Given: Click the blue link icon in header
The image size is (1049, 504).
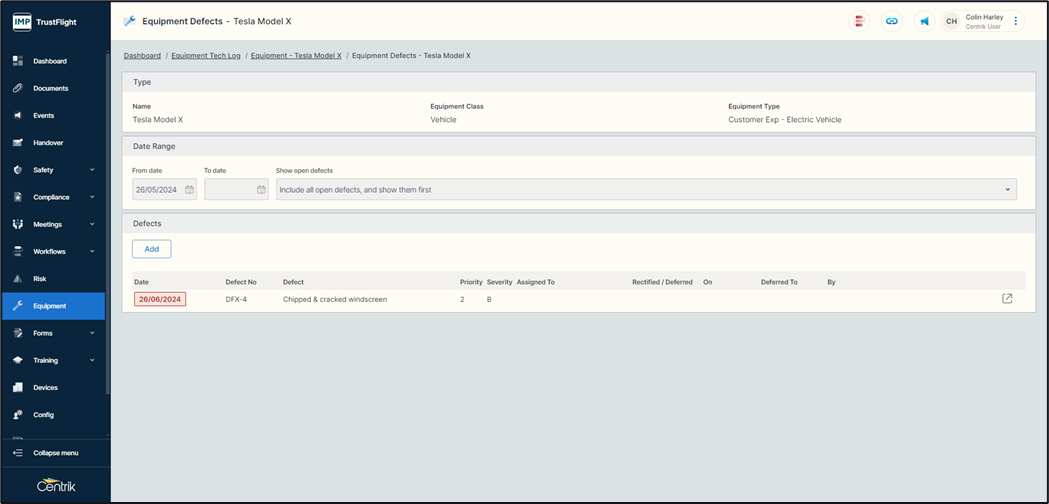Looking at the screenshot, I should pyautogui.click(x=892, y=21).
